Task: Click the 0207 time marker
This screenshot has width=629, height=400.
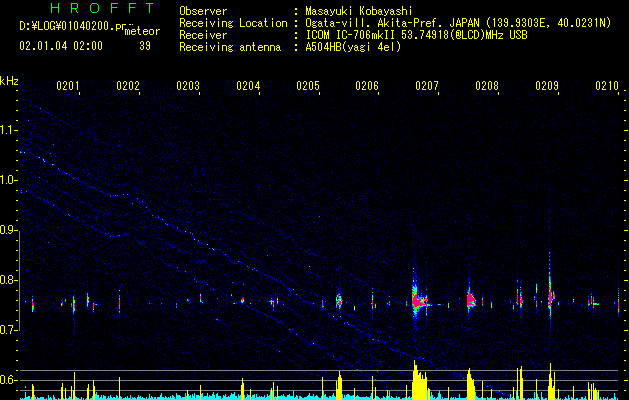Action: pos(427,85)
